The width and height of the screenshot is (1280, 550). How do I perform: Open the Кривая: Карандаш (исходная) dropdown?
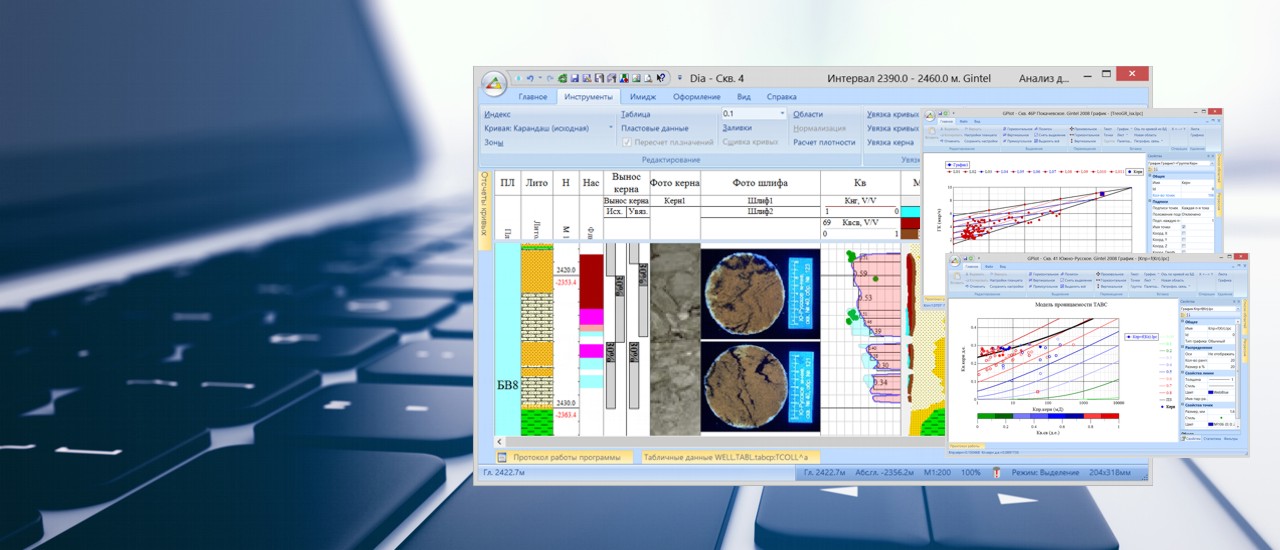(610, 128)
